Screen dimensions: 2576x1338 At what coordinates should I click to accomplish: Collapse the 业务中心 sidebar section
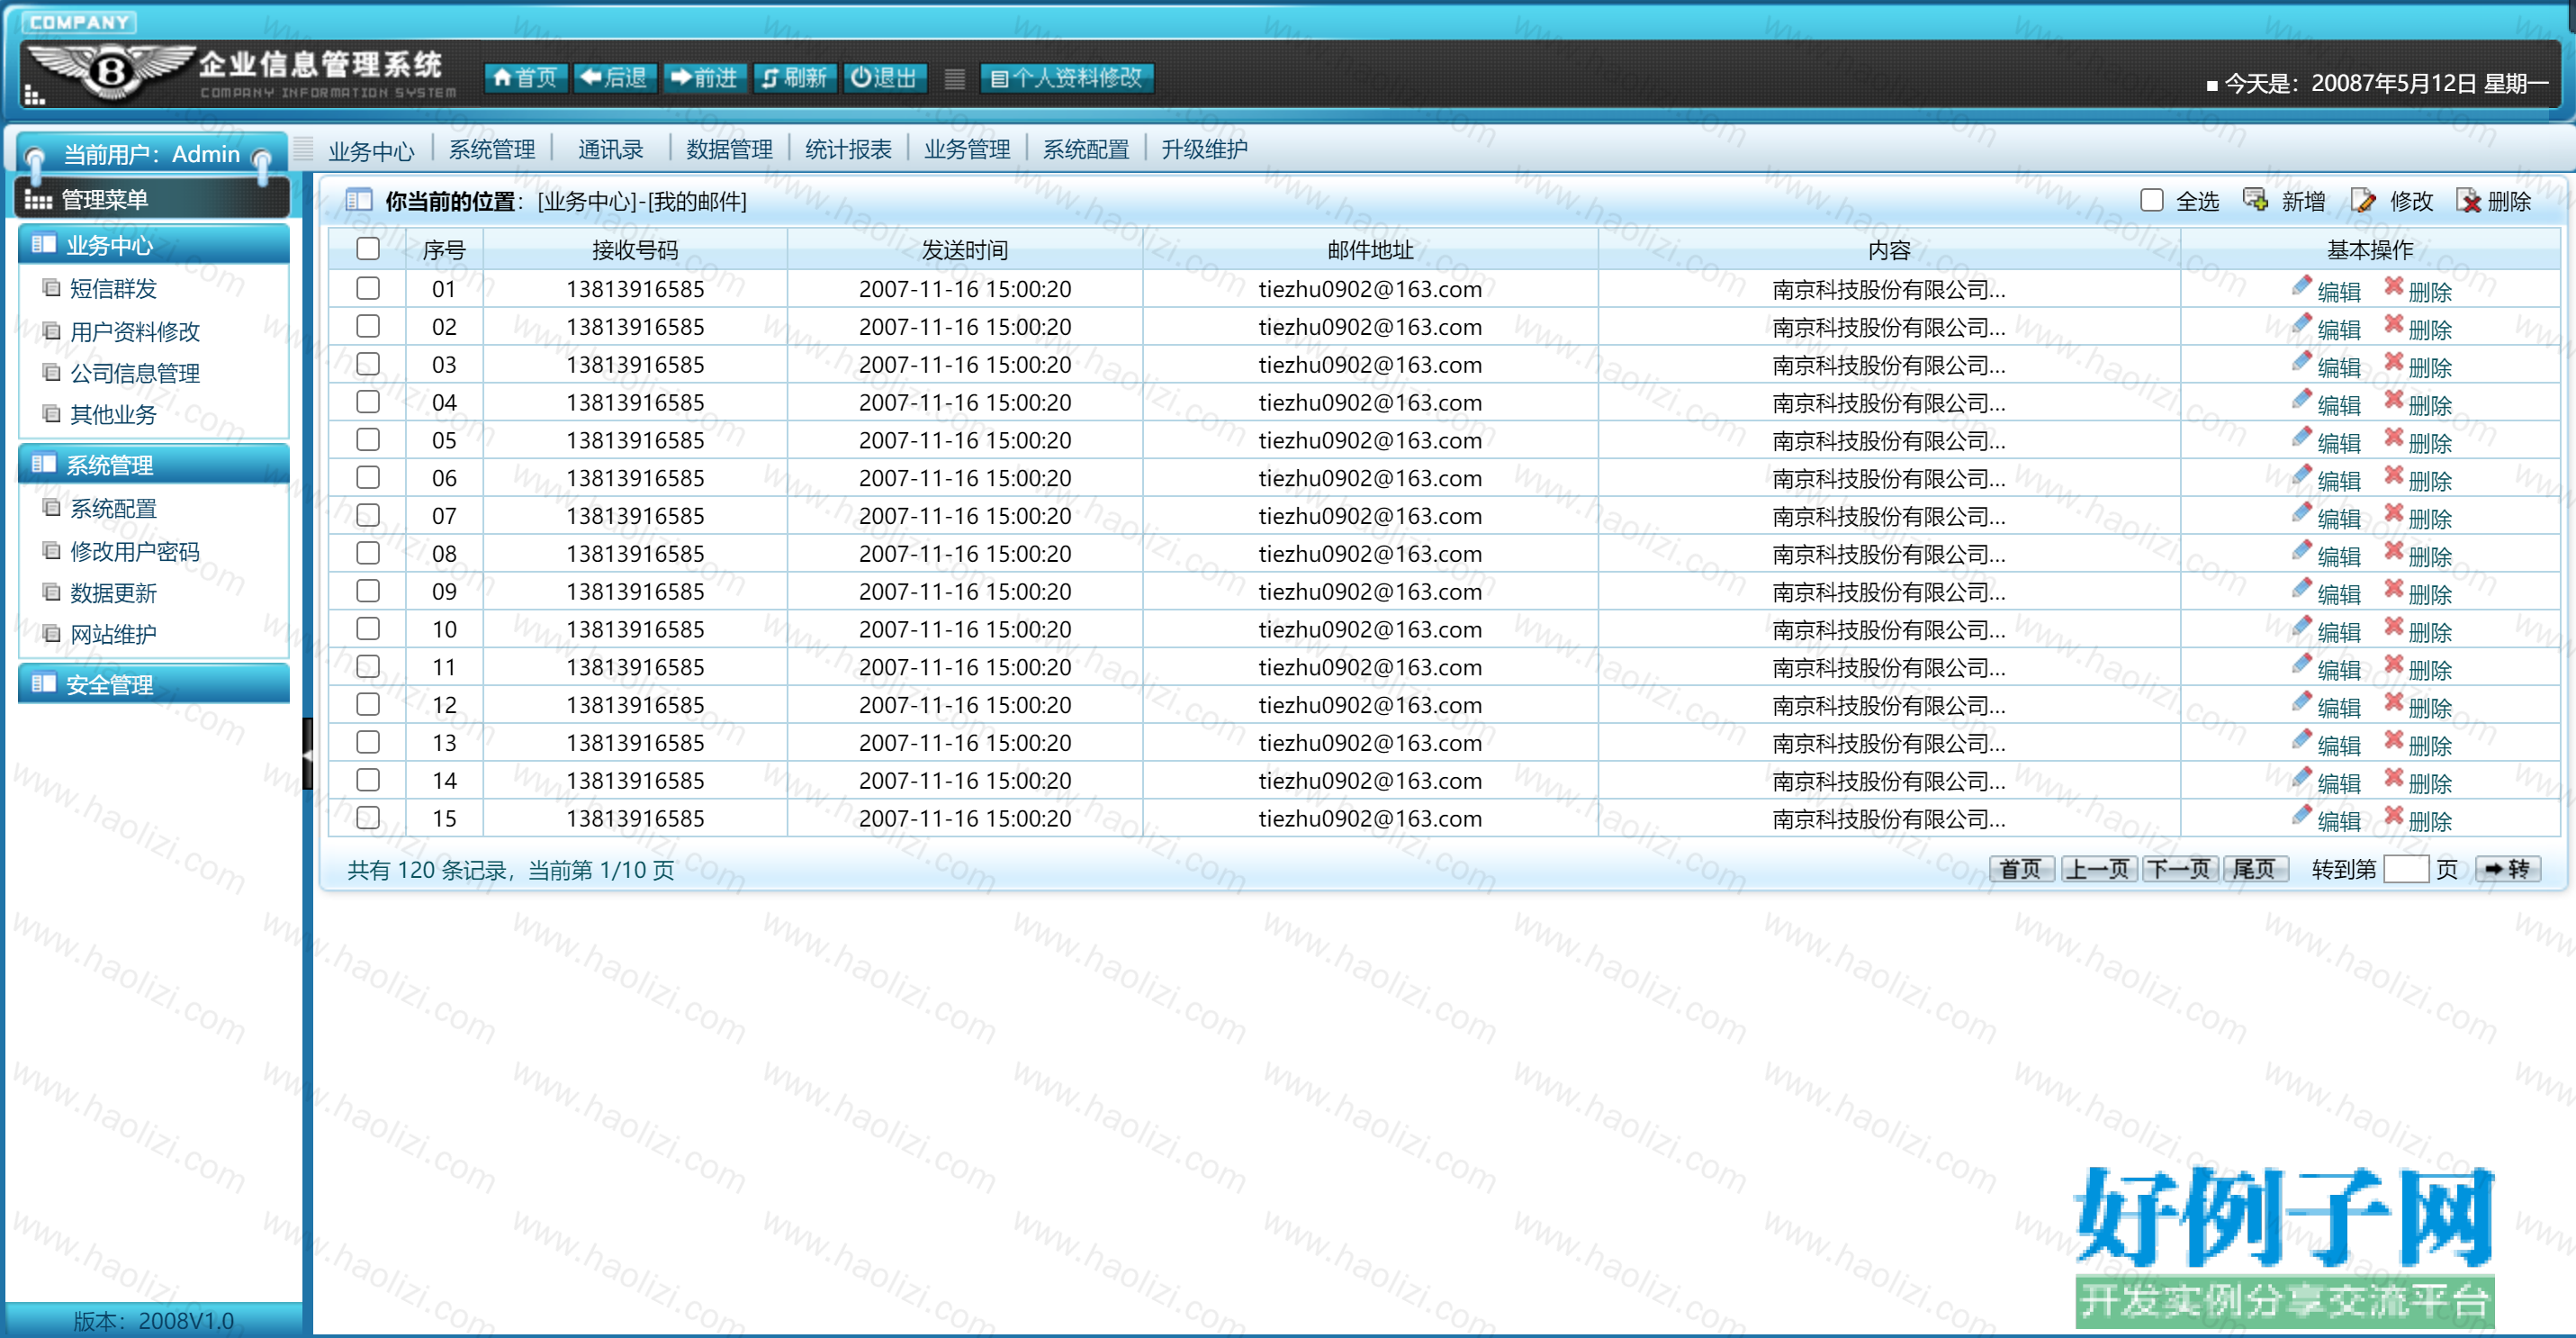(154, 244)
